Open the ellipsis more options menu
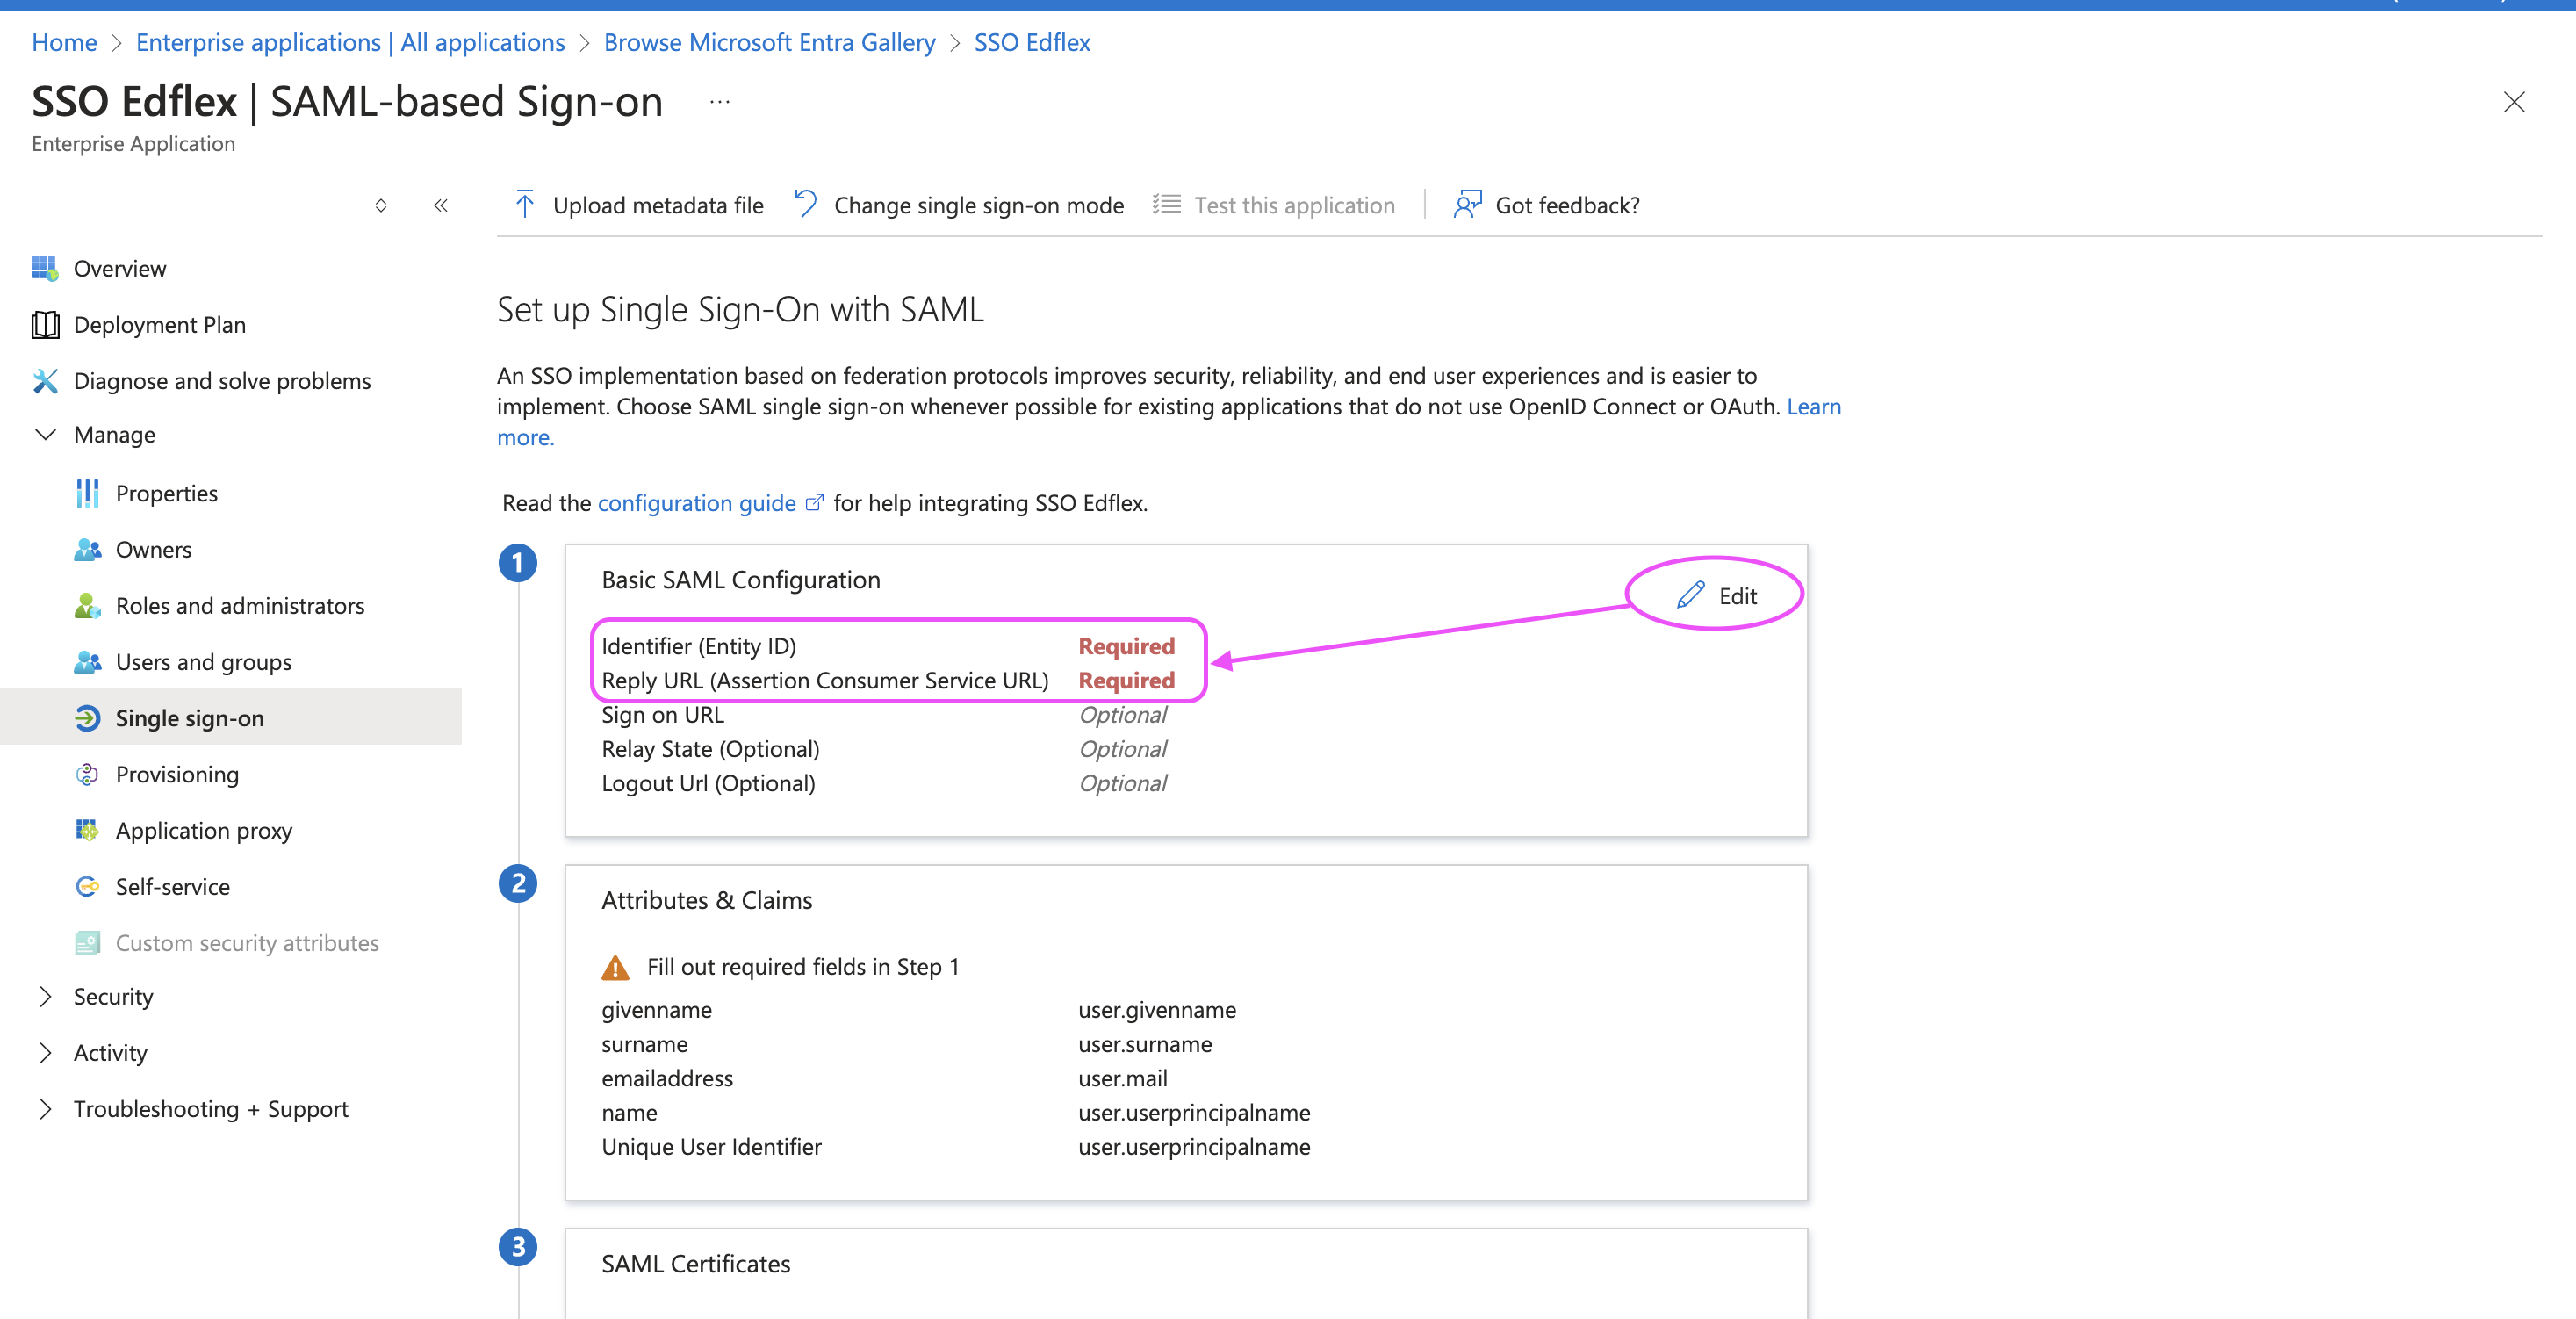 click(x=720, y=102)
